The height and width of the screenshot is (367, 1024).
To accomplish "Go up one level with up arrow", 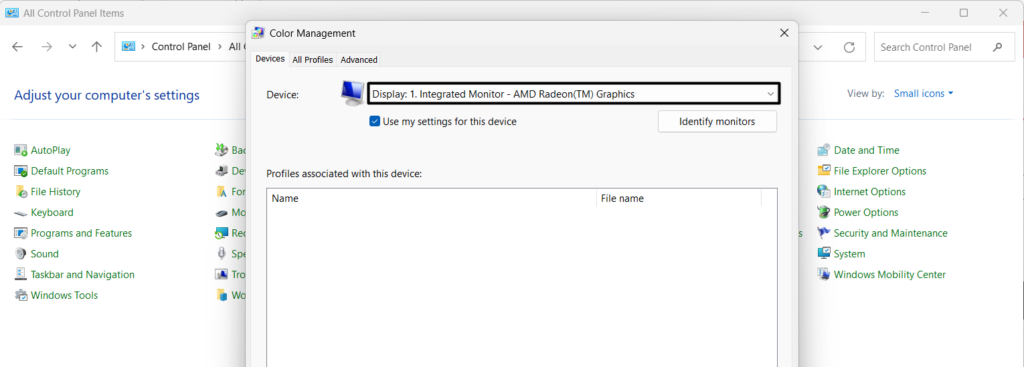I will [x=97, y=46].
